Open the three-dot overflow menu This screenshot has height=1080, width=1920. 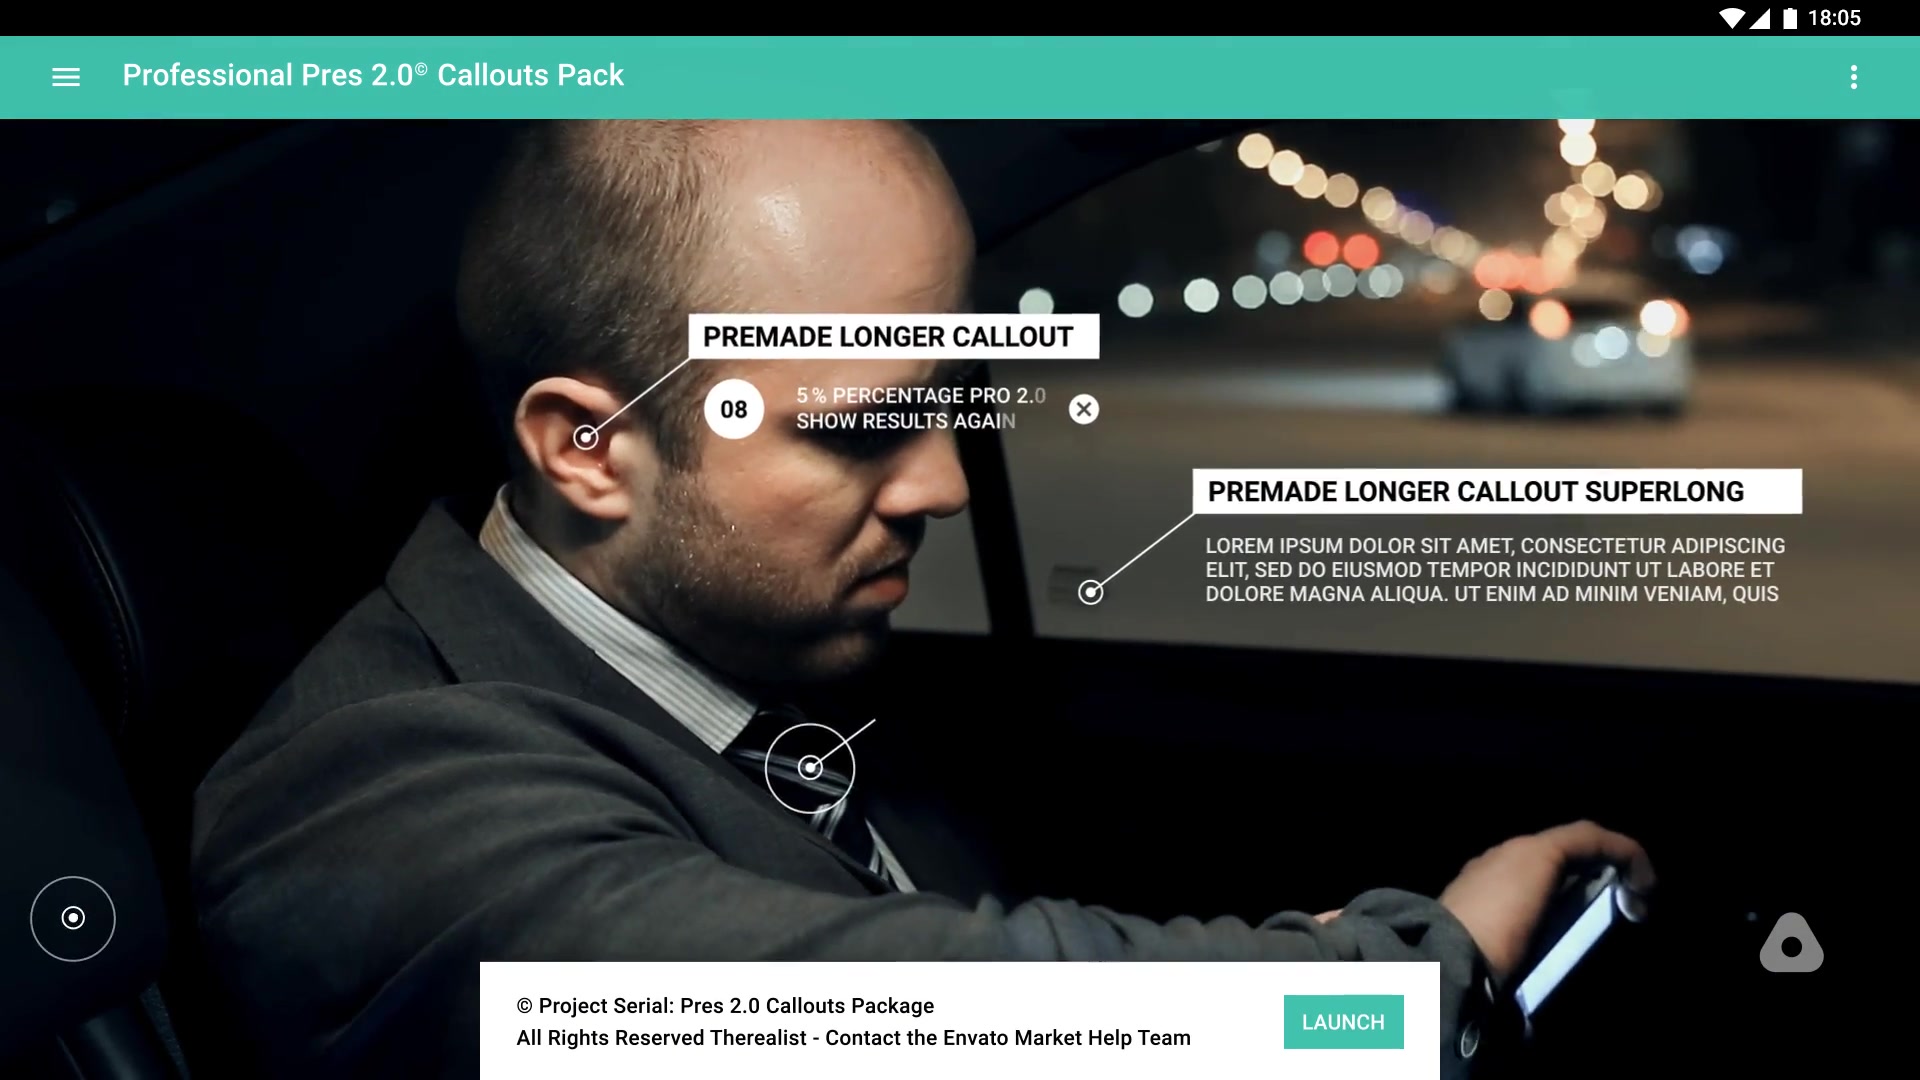tap(1854, 77)
